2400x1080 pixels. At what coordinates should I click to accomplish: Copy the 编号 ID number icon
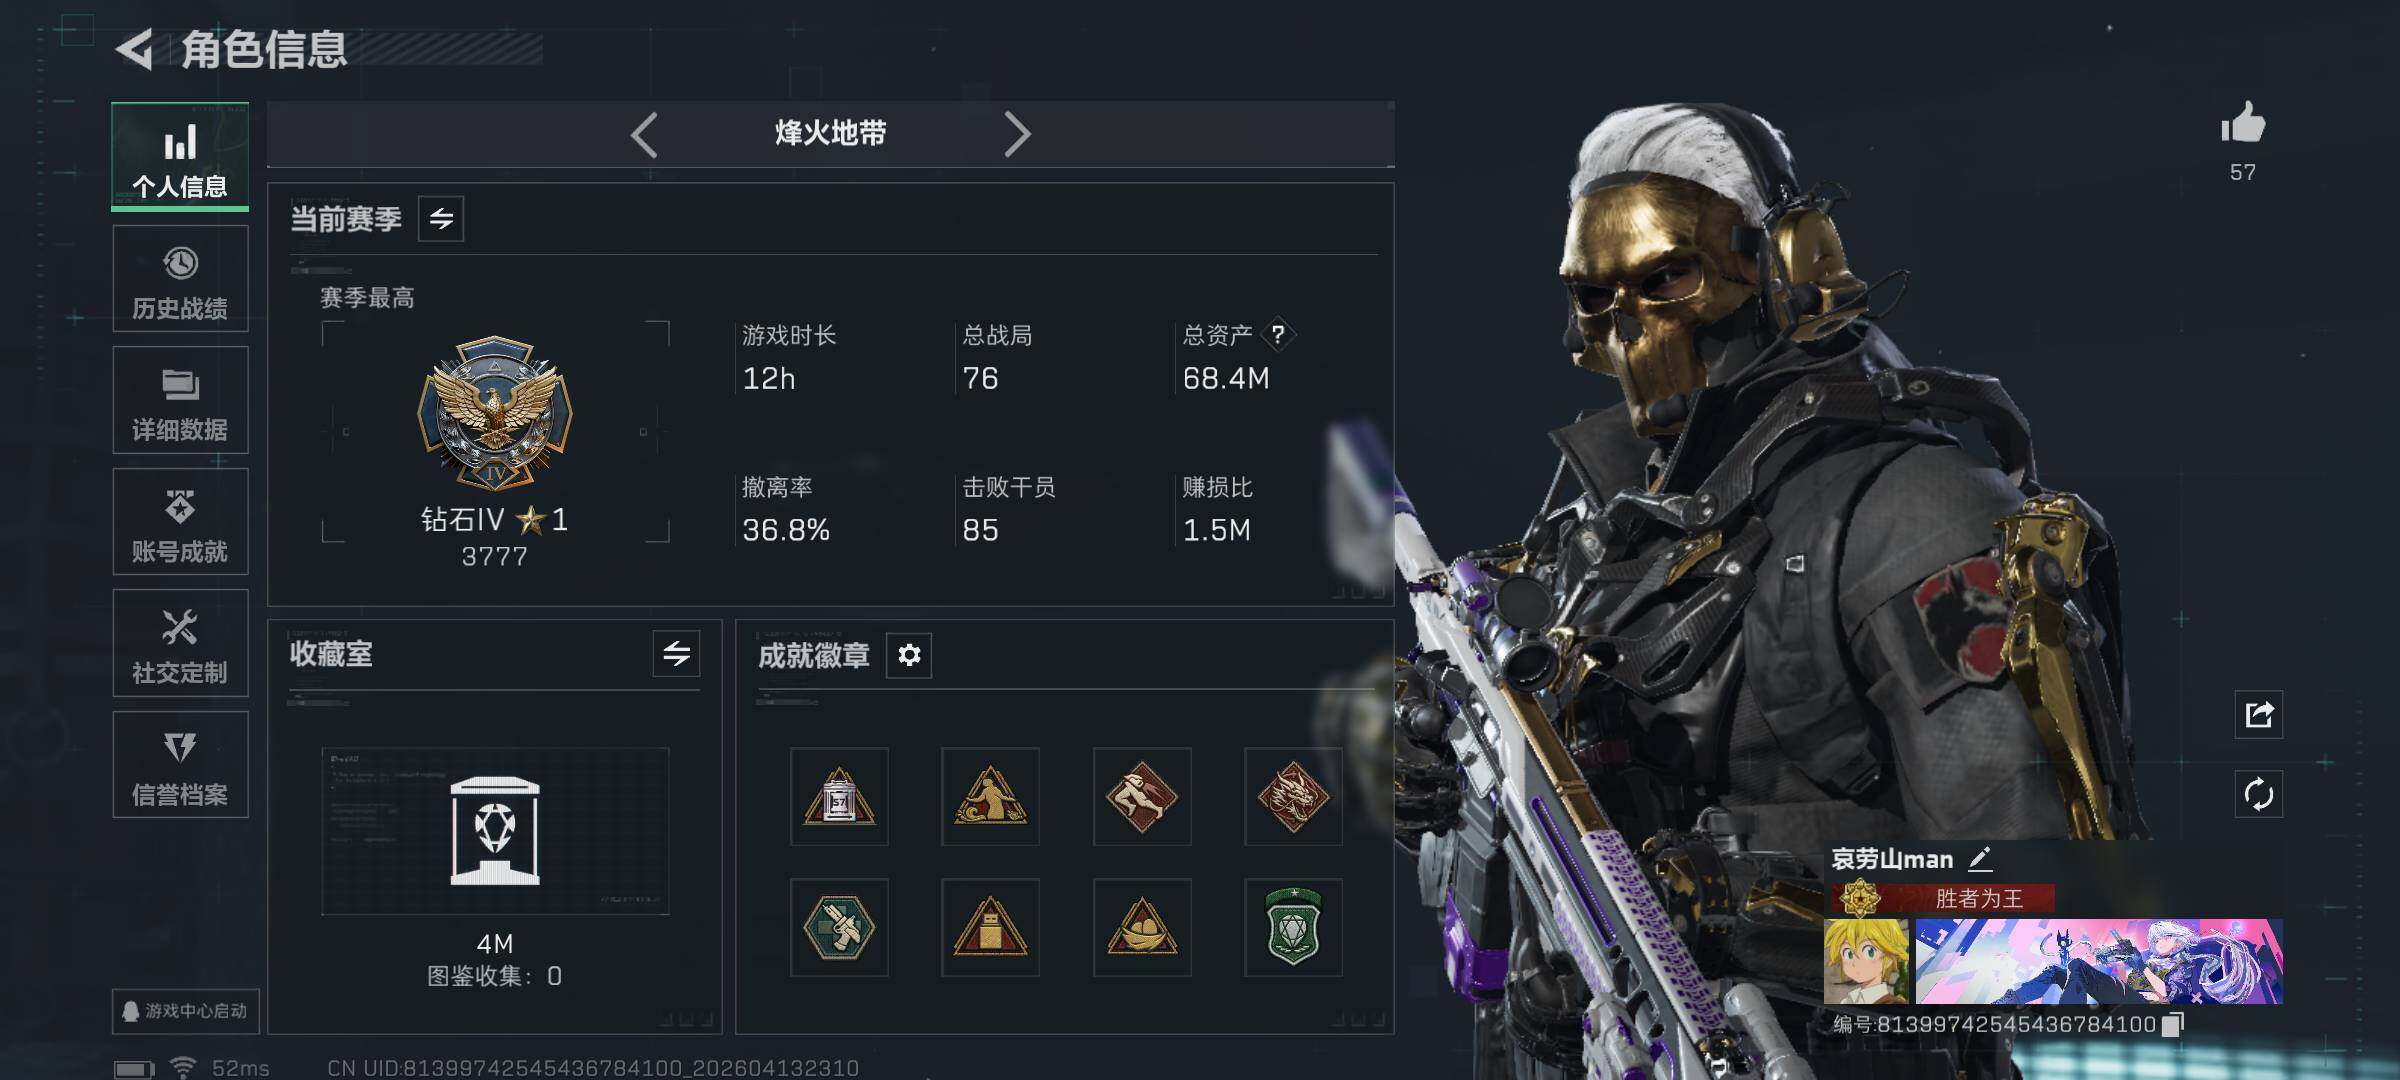coord(2173,1025)
